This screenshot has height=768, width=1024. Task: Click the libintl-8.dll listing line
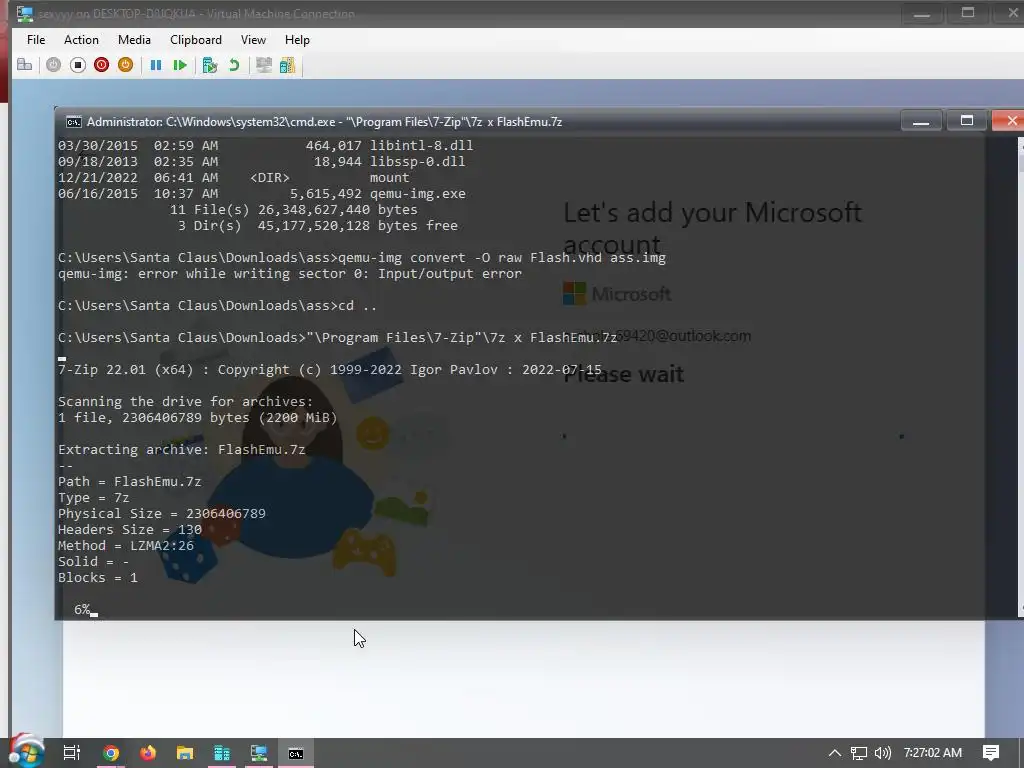[x=265, y=146]
